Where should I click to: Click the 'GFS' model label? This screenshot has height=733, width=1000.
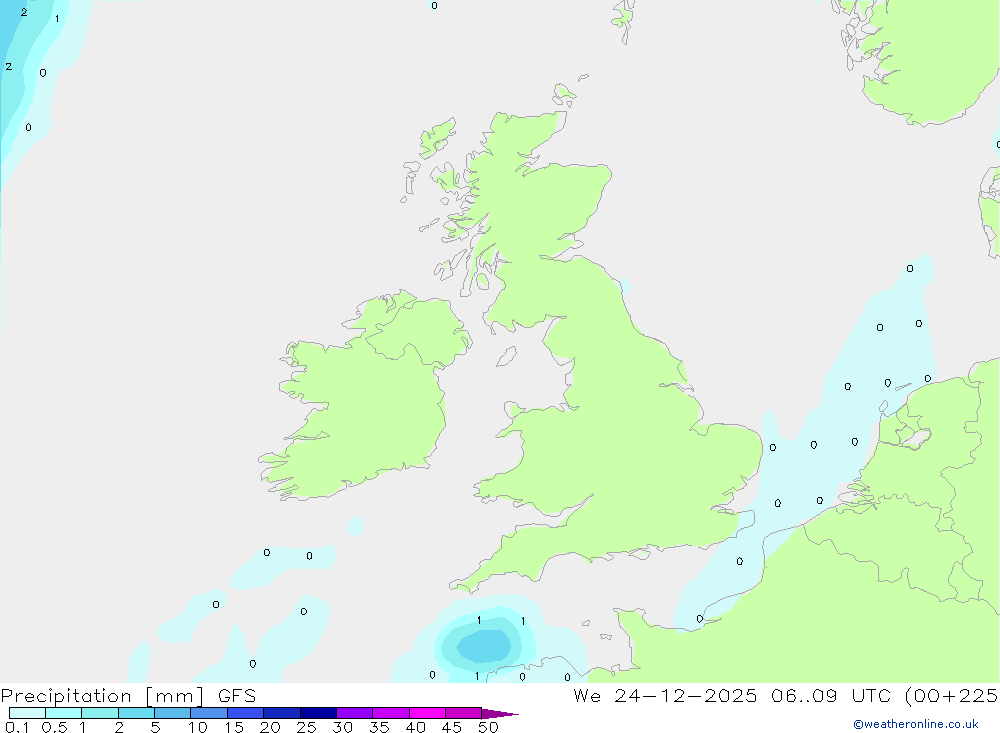point(237,696)
